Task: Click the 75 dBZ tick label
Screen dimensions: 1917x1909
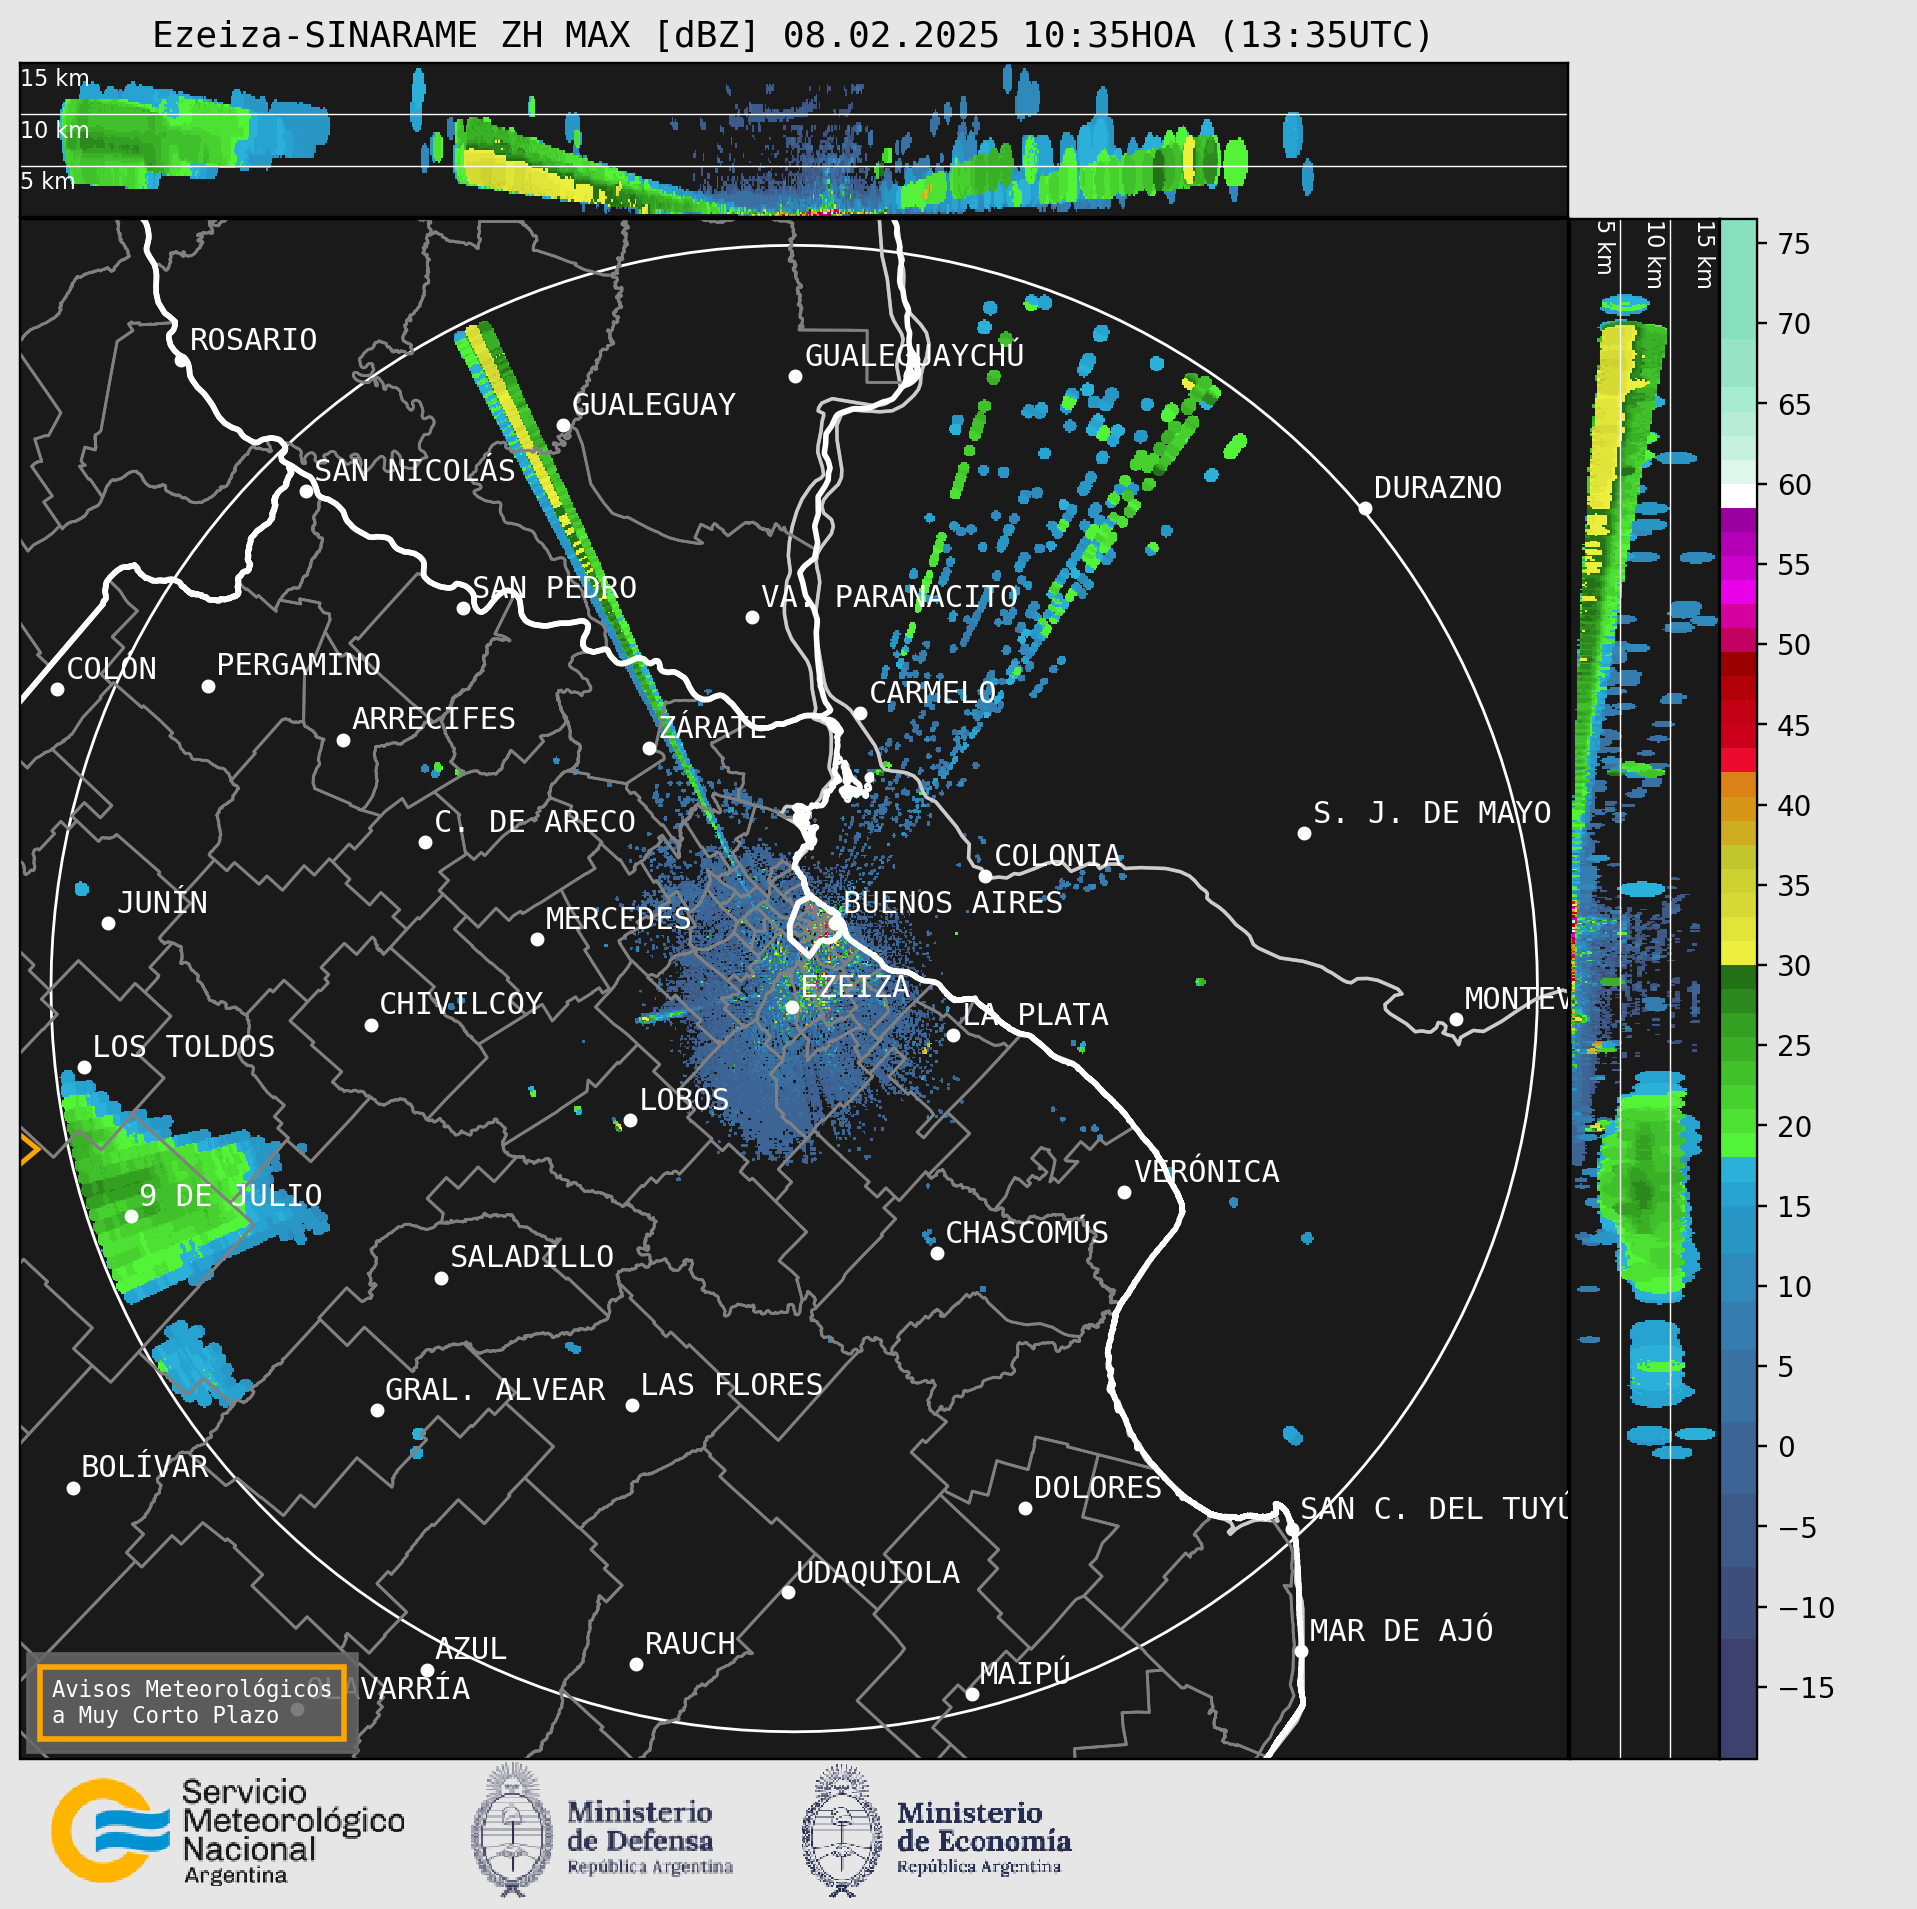Action: 1793,244
